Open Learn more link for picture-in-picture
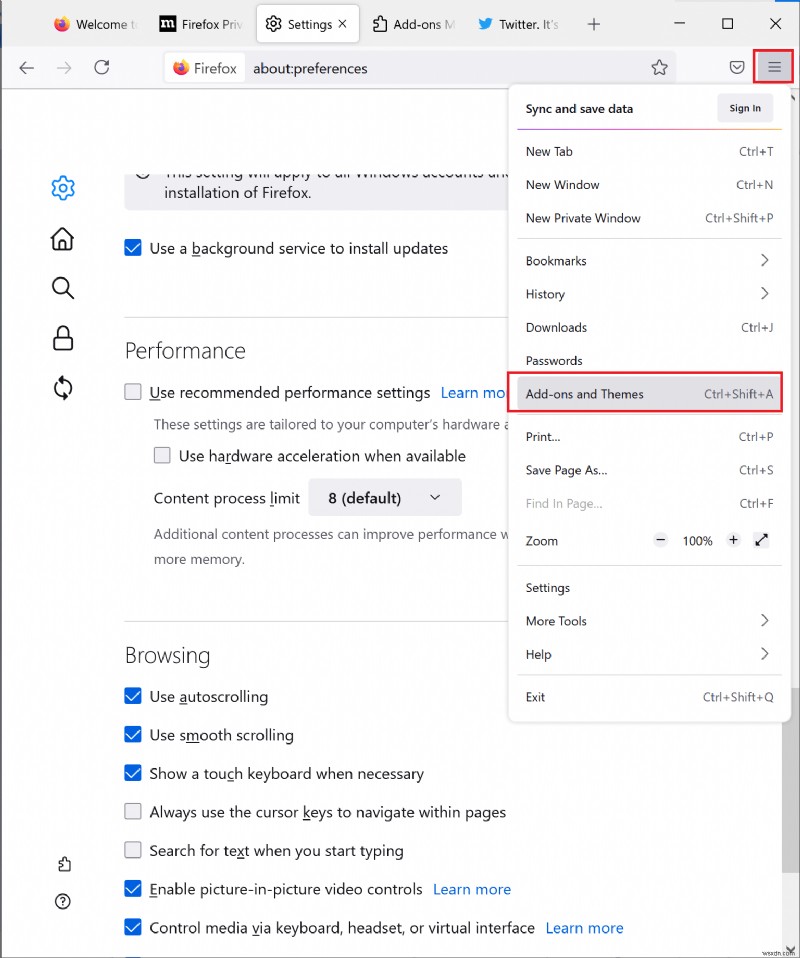The image size is (800, 958). coord(472,889)
